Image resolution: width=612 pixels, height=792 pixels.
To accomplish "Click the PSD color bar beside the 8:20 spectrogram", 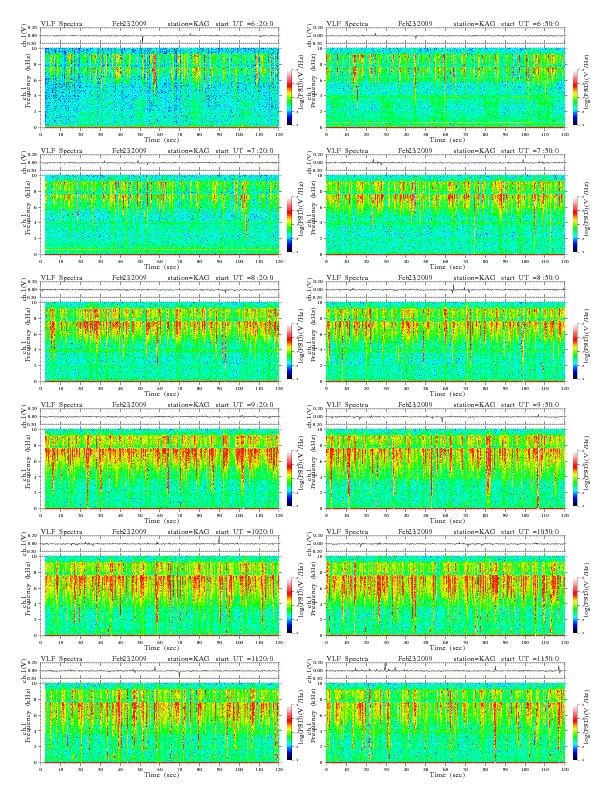I will [x=289, y=351].
